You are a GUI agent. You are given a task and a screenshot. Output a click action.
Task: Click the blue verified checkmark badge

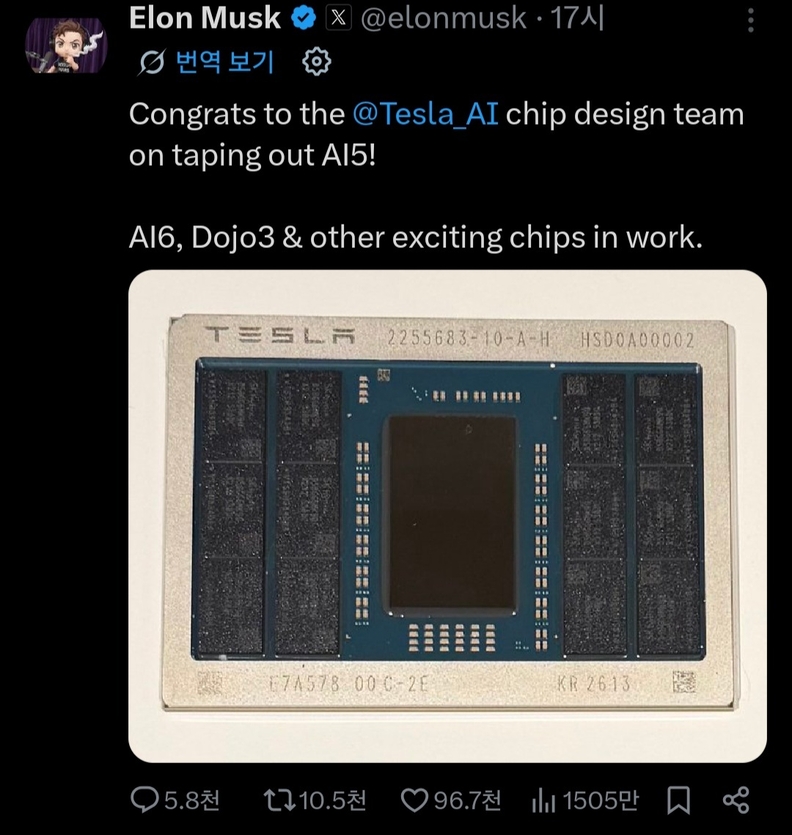[x=304, y=20]
